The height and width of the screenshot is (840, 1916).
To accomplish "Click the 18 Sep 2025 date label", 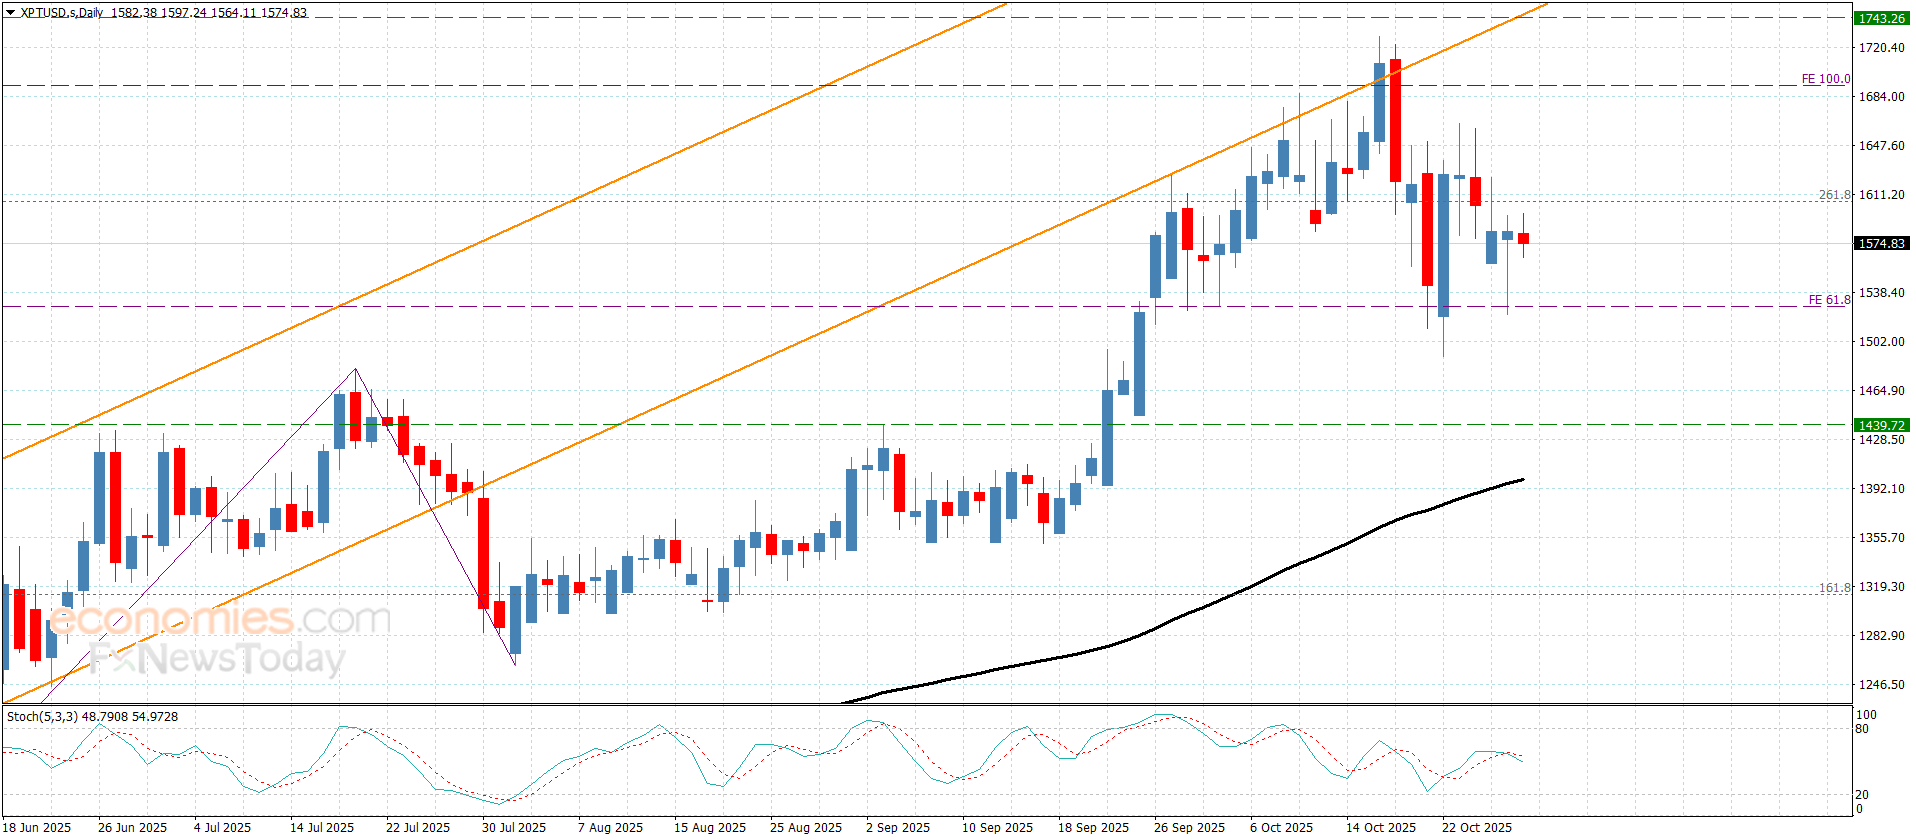I will 1093,827.
